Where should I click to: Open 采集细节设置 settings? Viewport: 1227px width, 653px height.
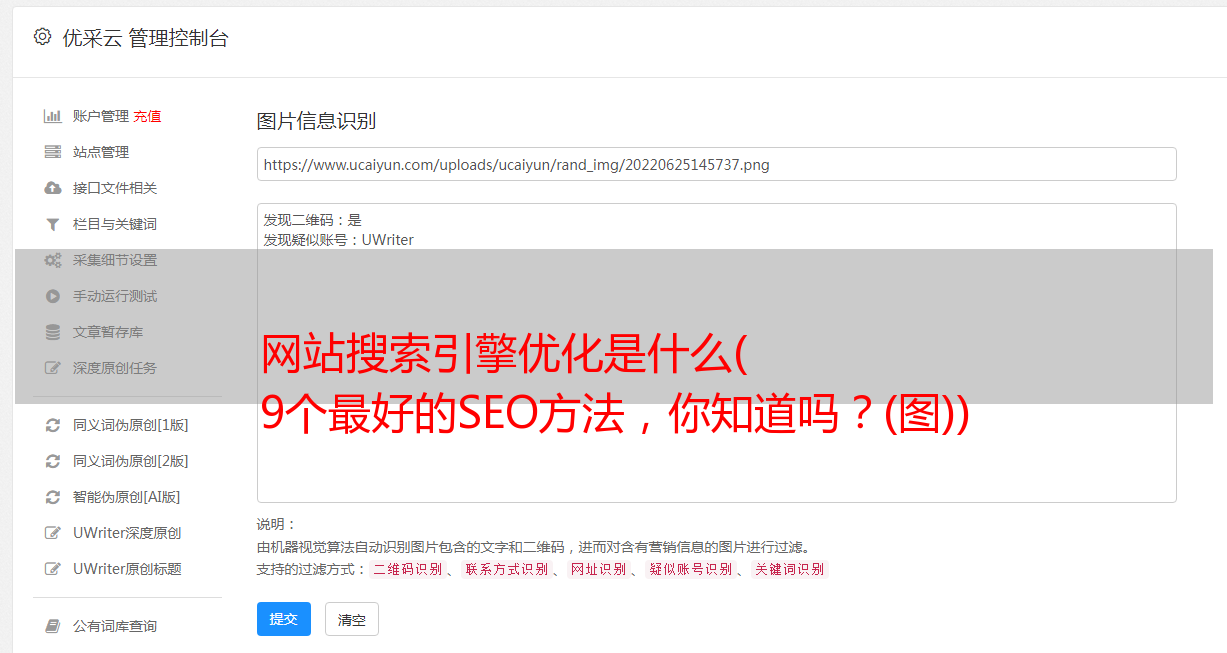click(x=115, y=260)
